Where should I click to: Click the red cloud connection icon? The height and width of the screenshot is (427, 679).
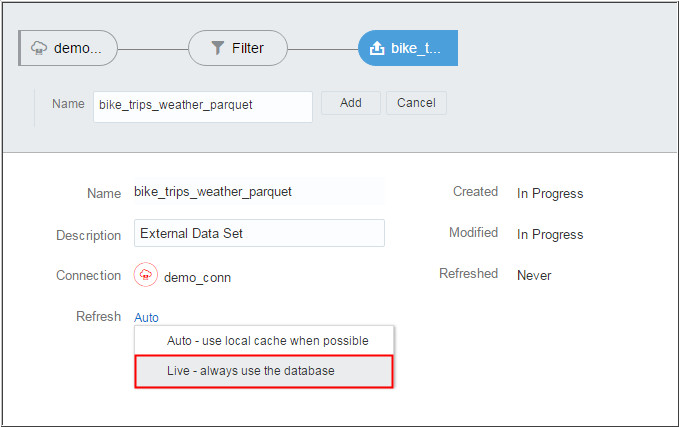pyautogui.click(x=145, y=276)
